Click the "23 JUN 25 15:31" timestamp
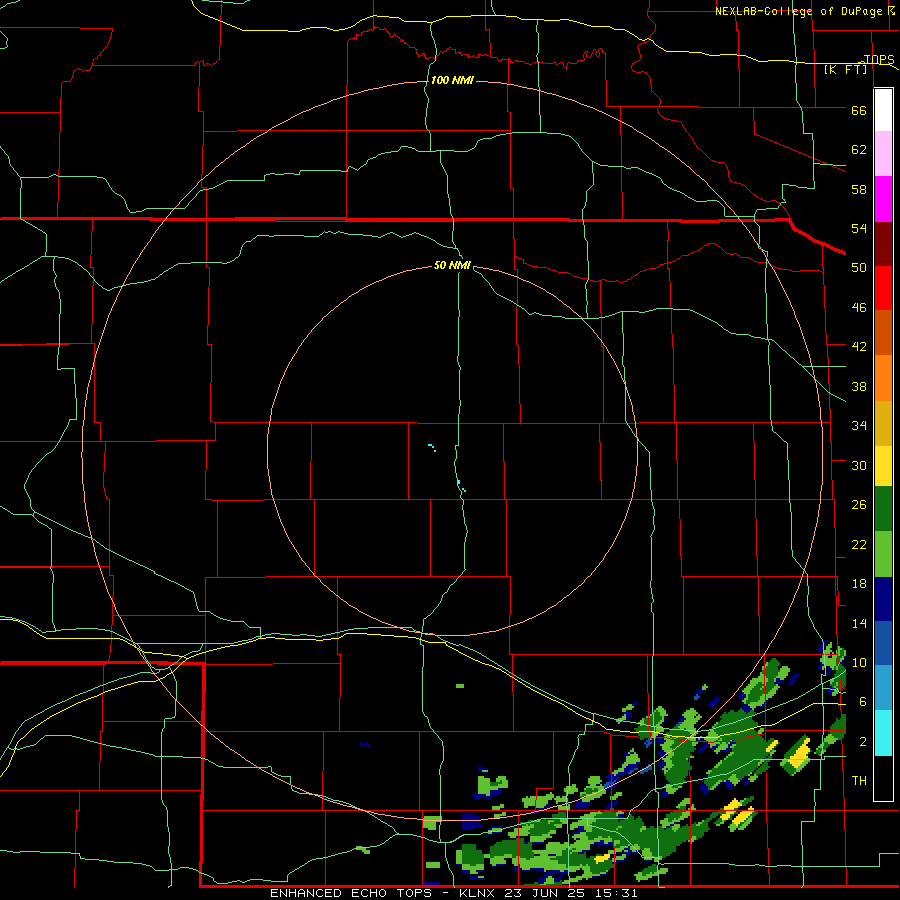Screen dimensions: 900x900 point(571,893)
